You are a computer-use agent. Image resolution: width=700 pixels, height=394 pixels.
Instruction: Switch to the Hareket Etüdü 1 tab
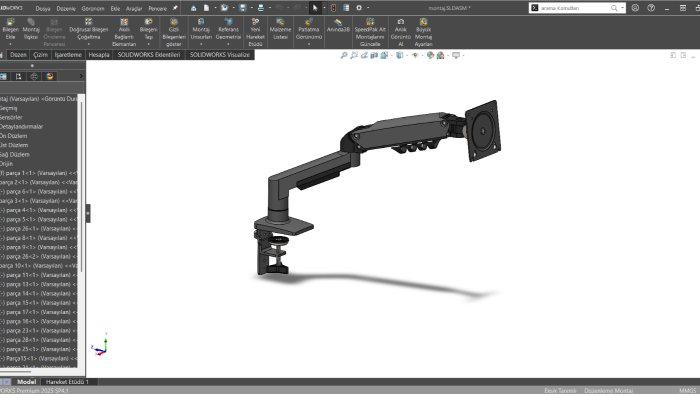coord(67,382)
